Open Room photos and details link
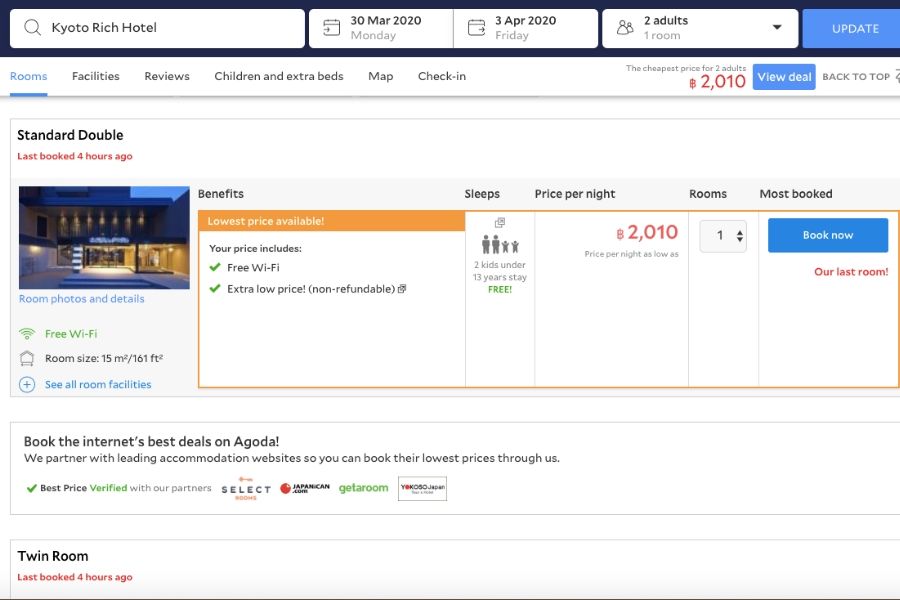Viewport: 900px width, 600px height. 82,299
